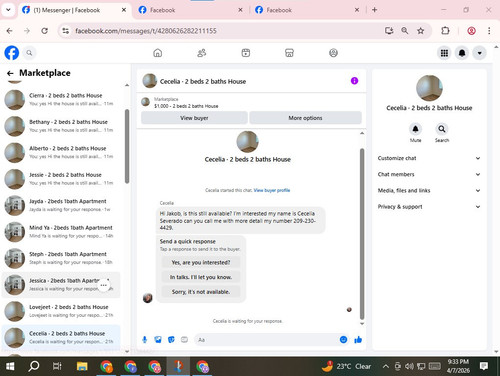Open Mind Ya 2beds 1bath Apartment chat
The height and width of the screenshot is (376, 500).
tap(61, 232)
